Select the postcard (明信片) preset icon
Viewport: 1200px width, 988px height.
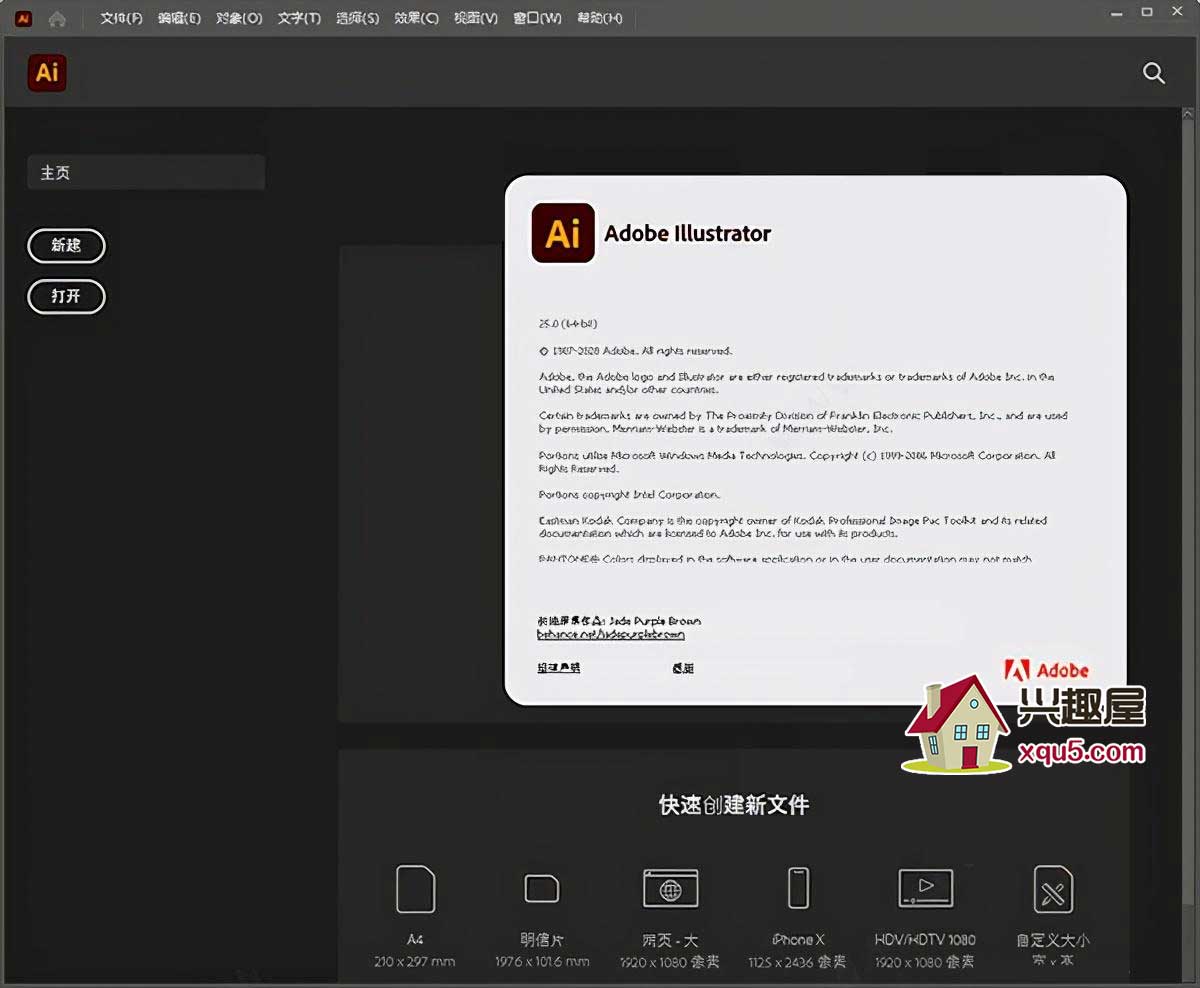(x=542, y=888)
